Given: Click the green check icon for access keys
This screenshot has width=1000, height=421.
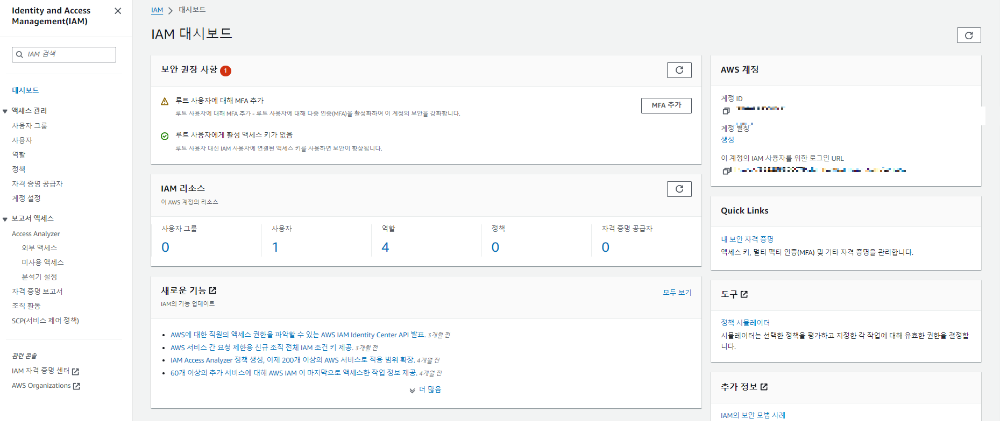Looking at the screenshot, I should click(164, 136).
